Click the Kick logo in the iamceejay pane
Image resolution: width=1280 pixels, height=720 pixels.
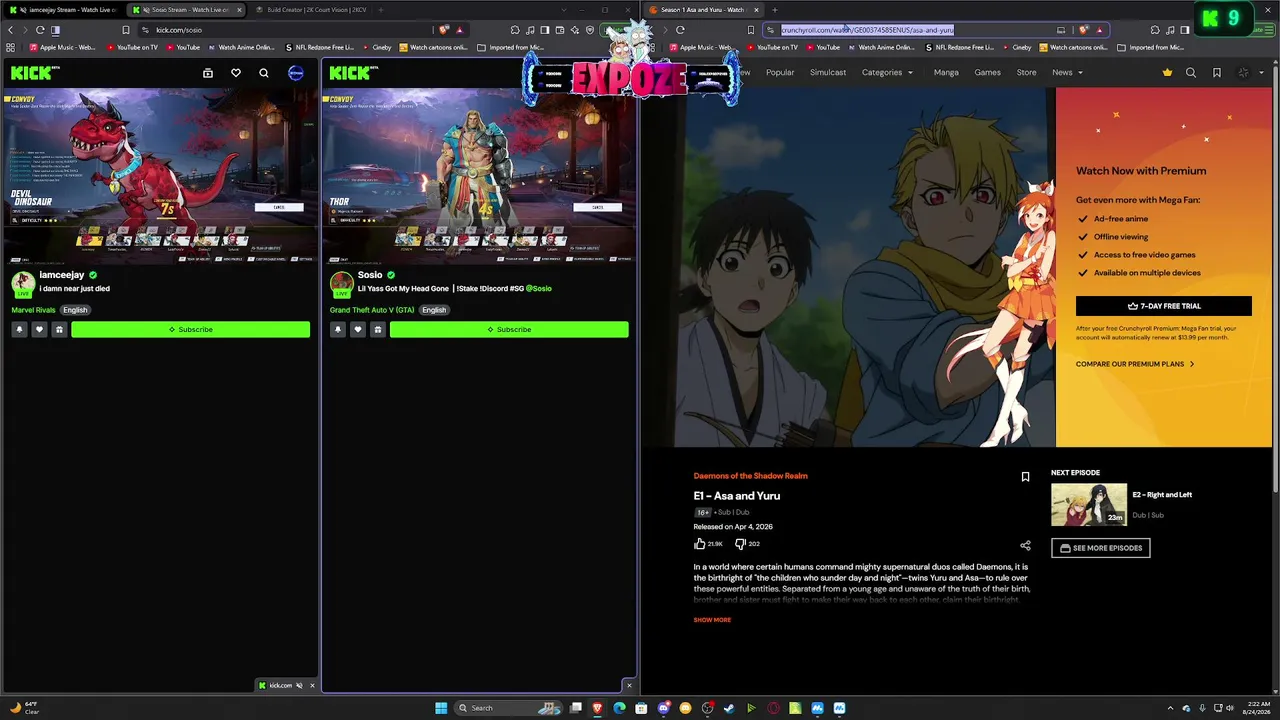click(35, 72)
